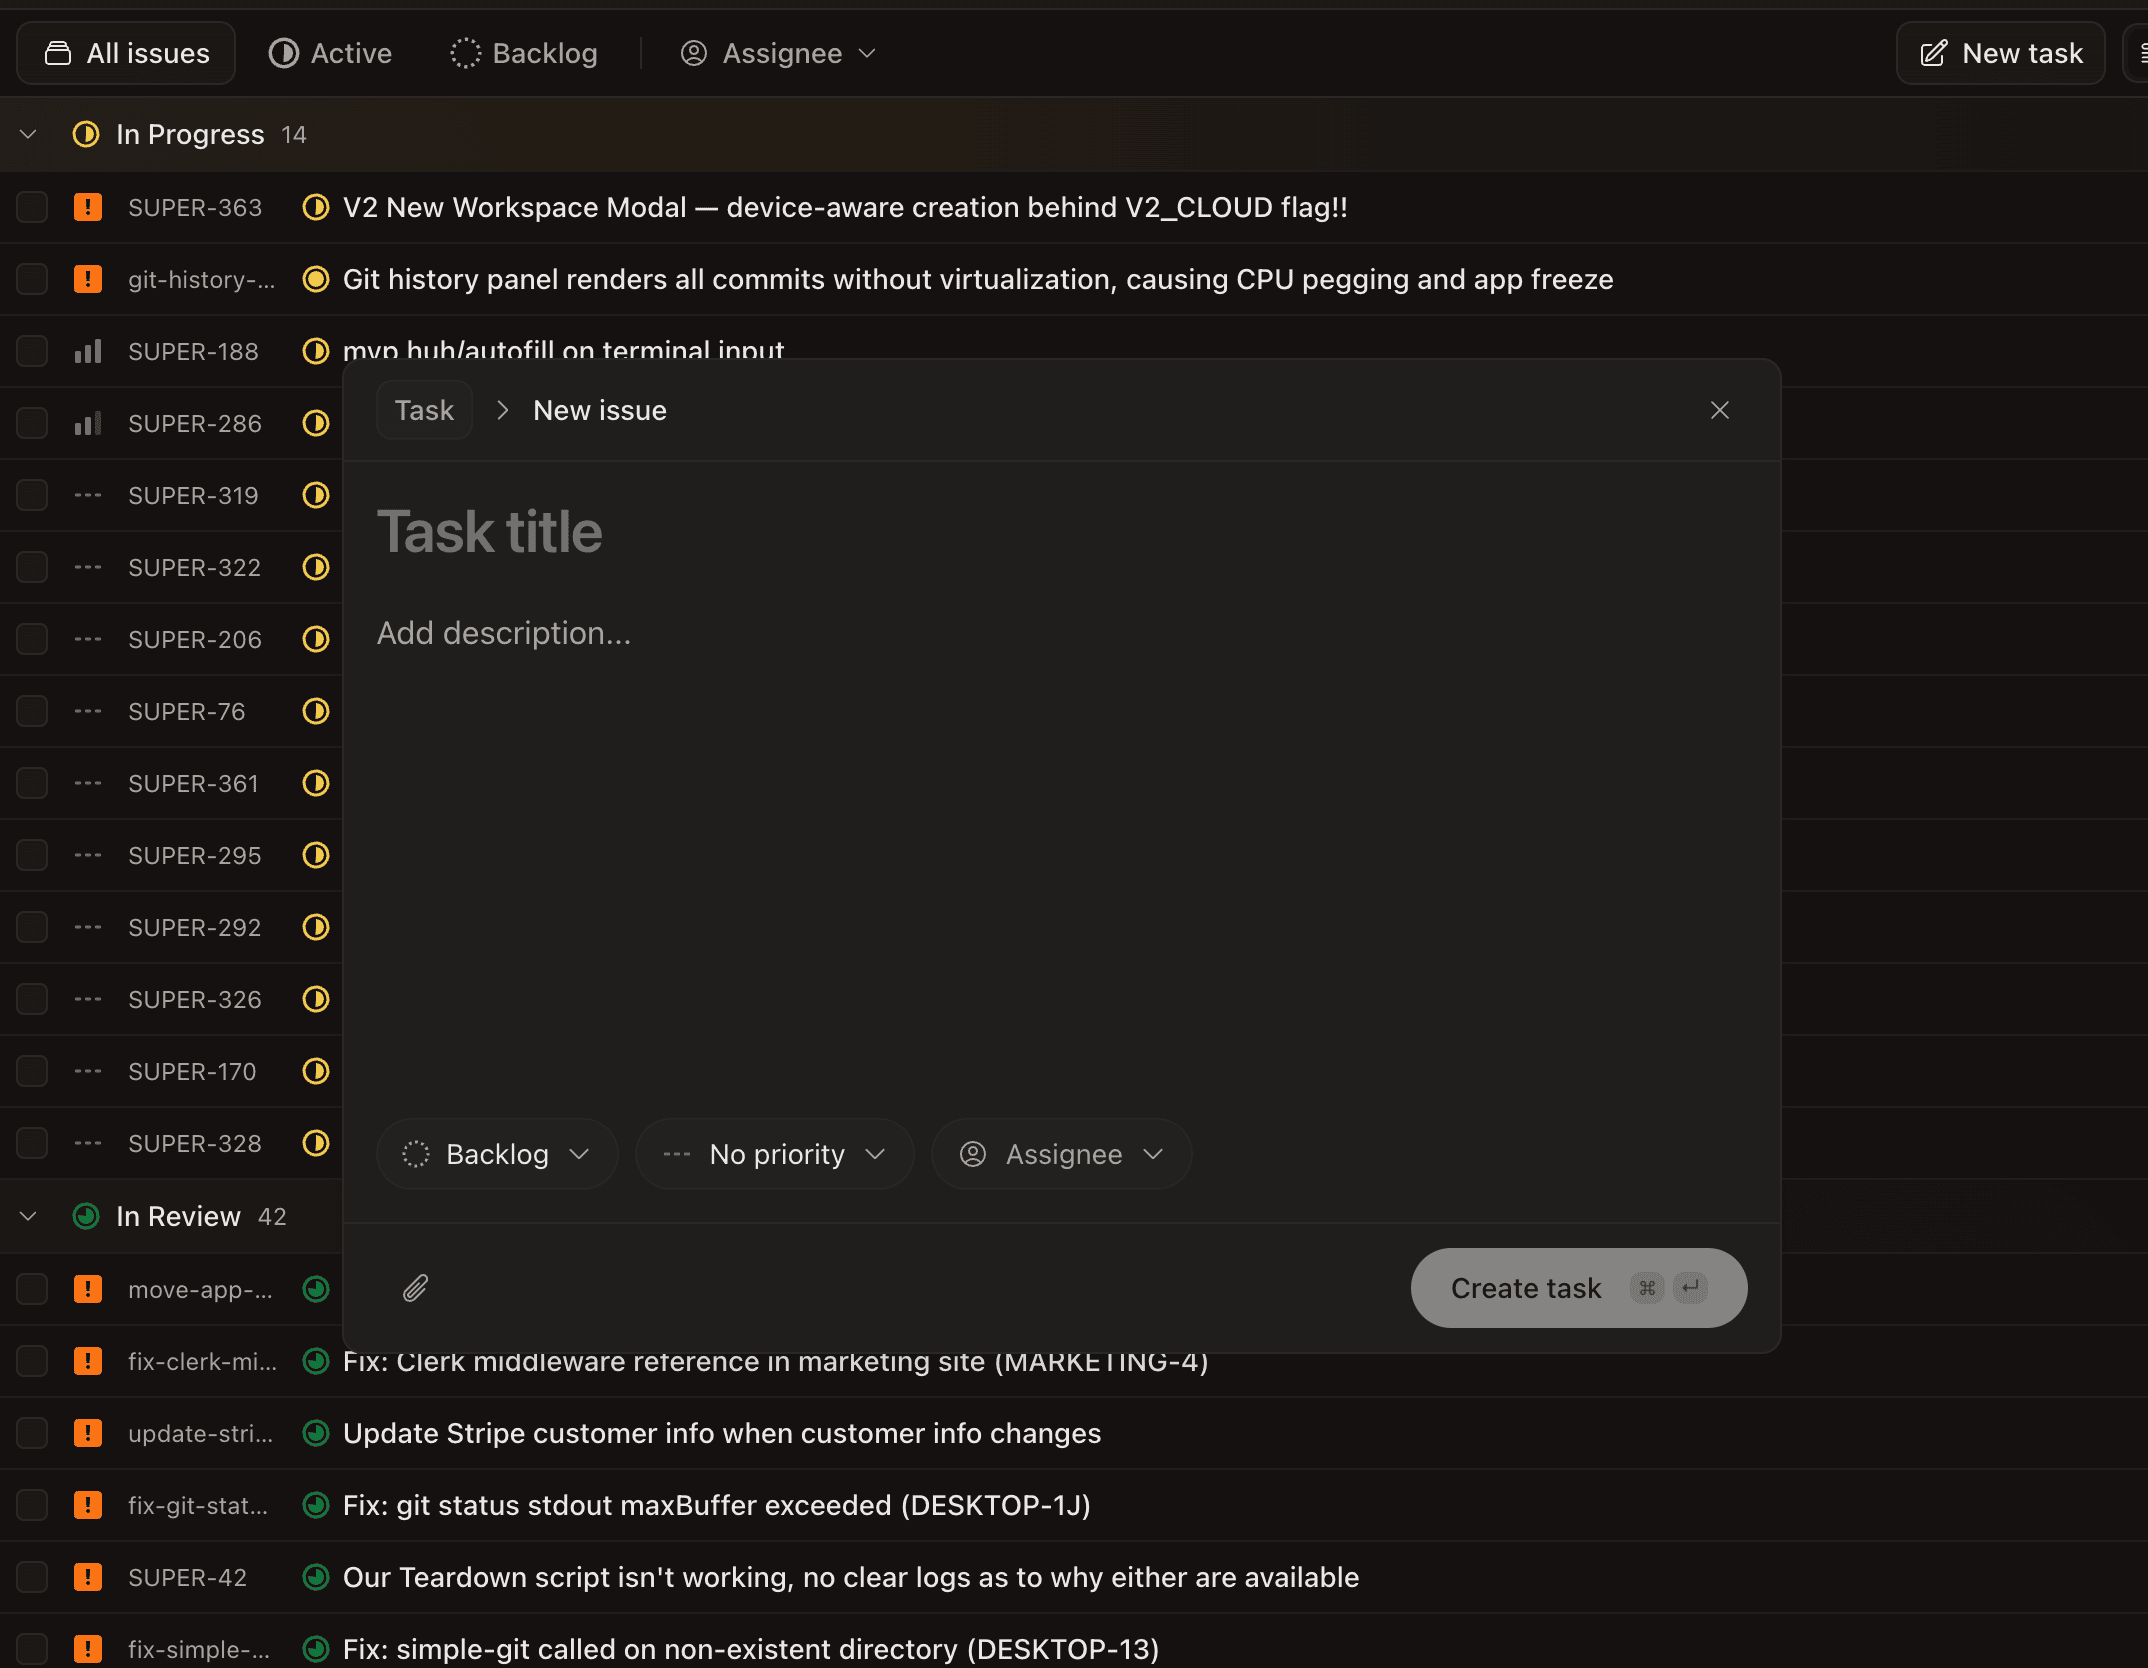Click into the Task title field
The width and height of the screenshot is (2148, 1668).
[1000, 531]
